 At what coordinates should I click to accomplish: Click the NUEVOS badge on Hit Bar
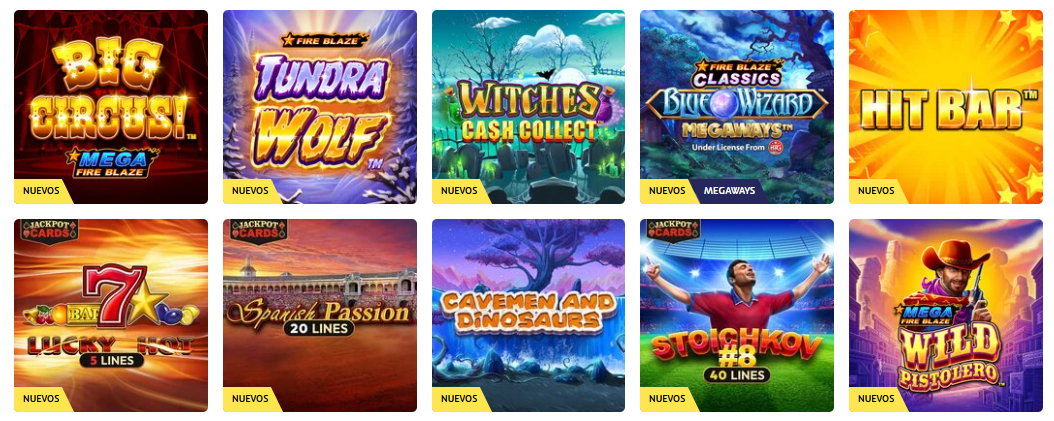876,191
